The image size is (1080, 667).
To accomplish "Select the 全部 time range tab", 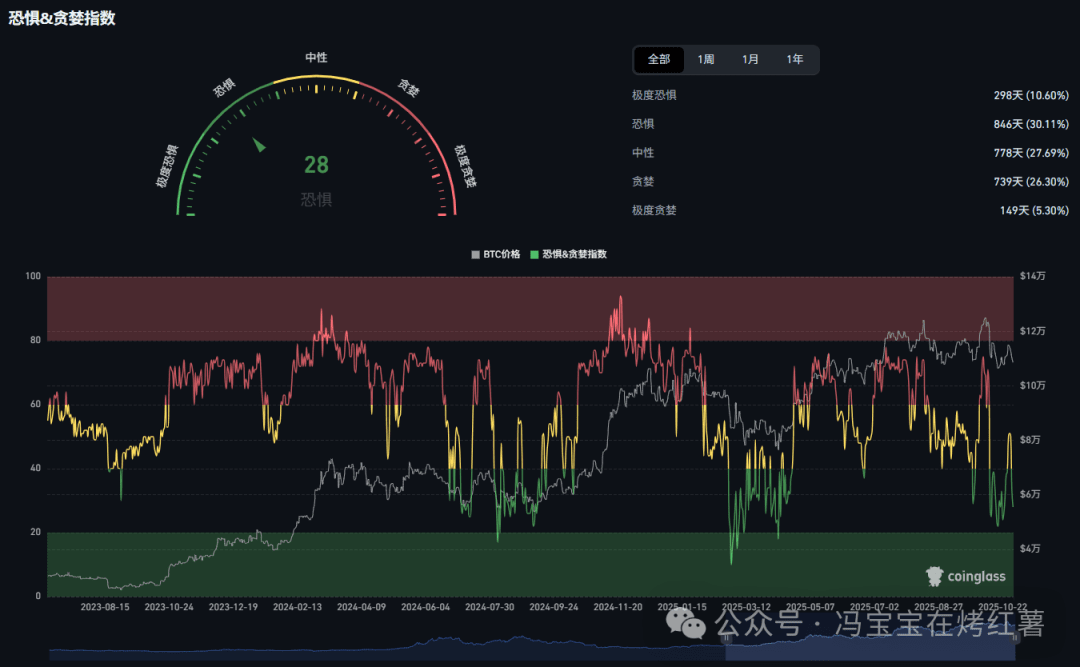I will (658, 60).
